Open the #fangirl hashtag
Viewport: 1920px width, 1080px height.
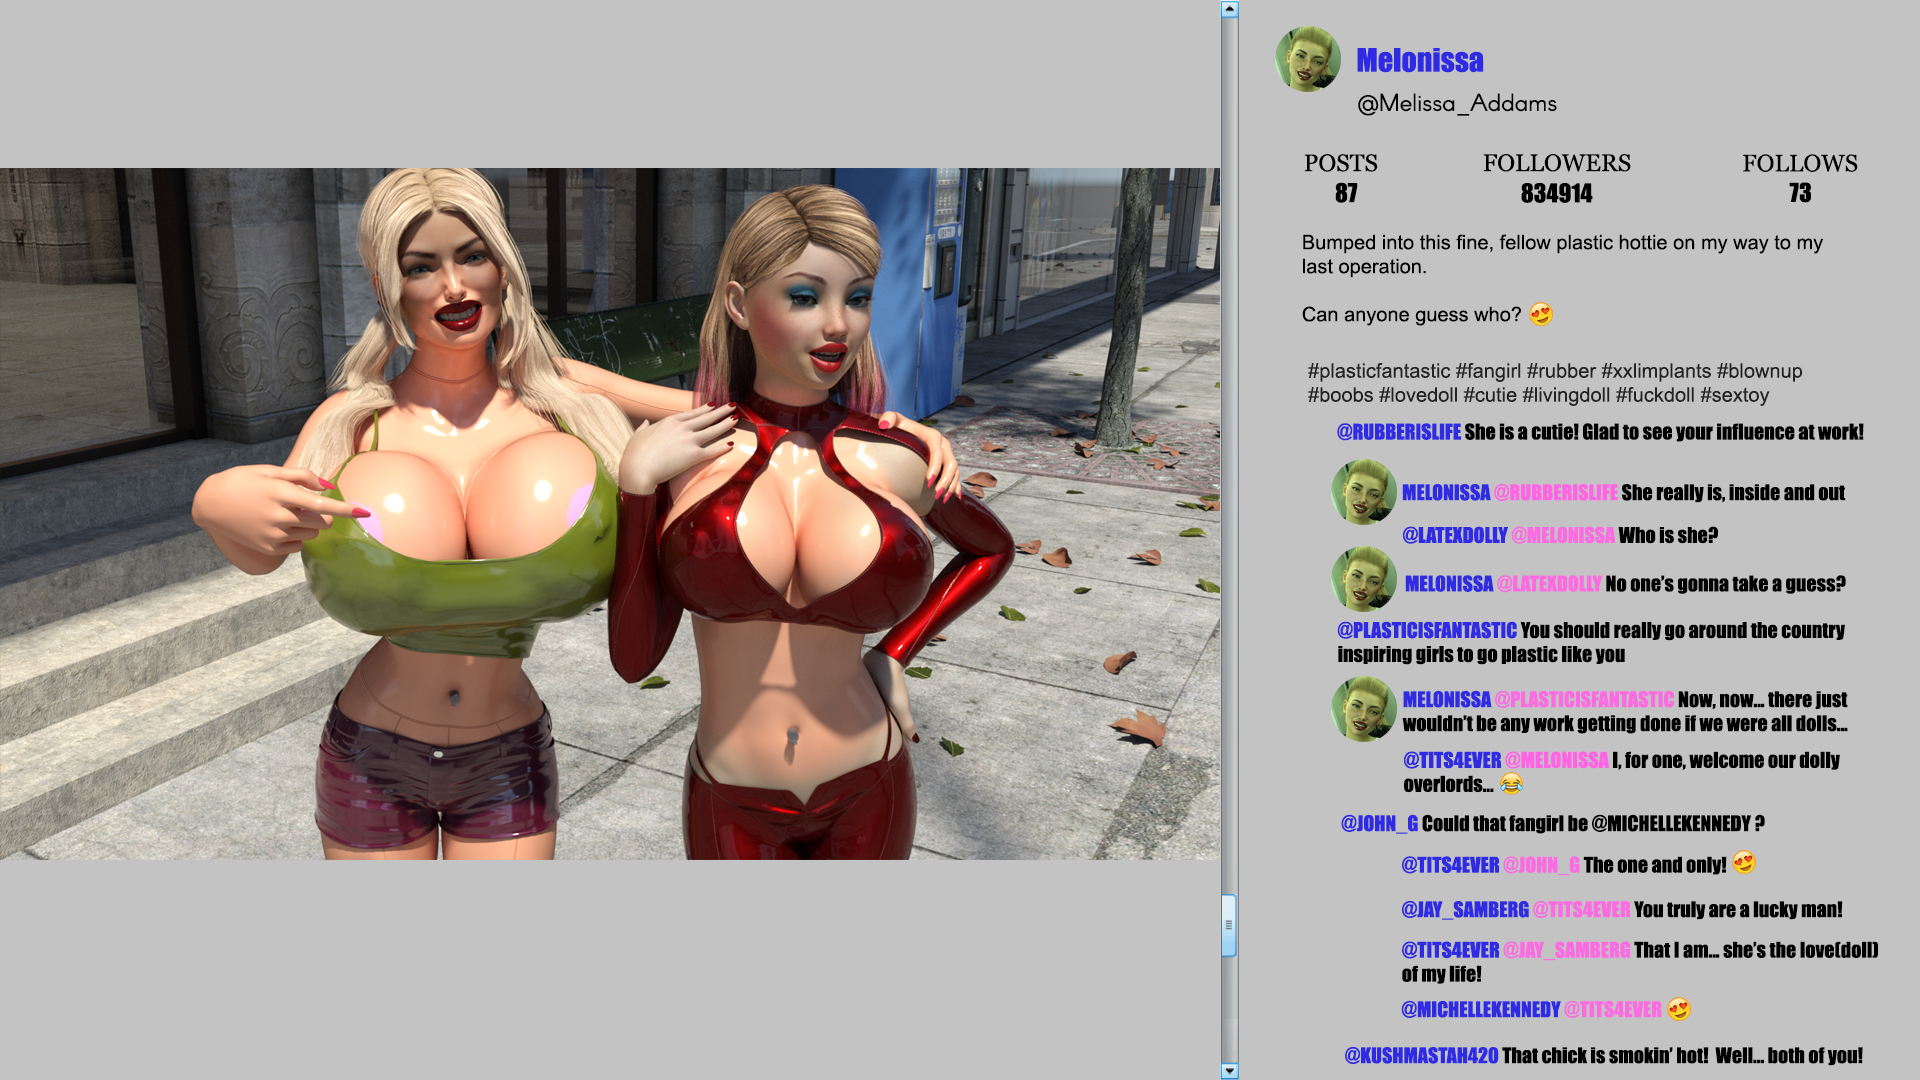pyautogui.click(x=1488, y=371)
